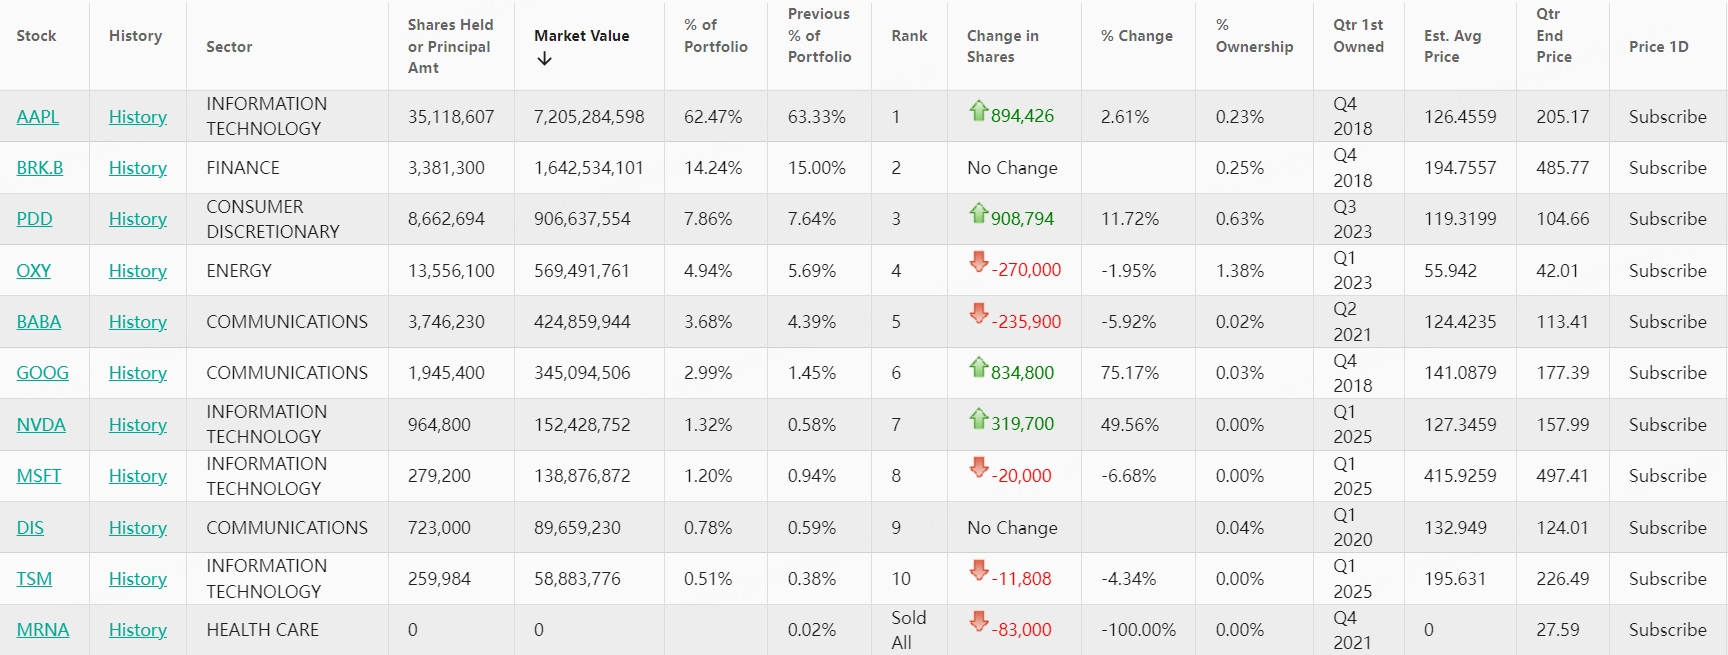Sort by the Price 1D column header

pos(1658,47)
